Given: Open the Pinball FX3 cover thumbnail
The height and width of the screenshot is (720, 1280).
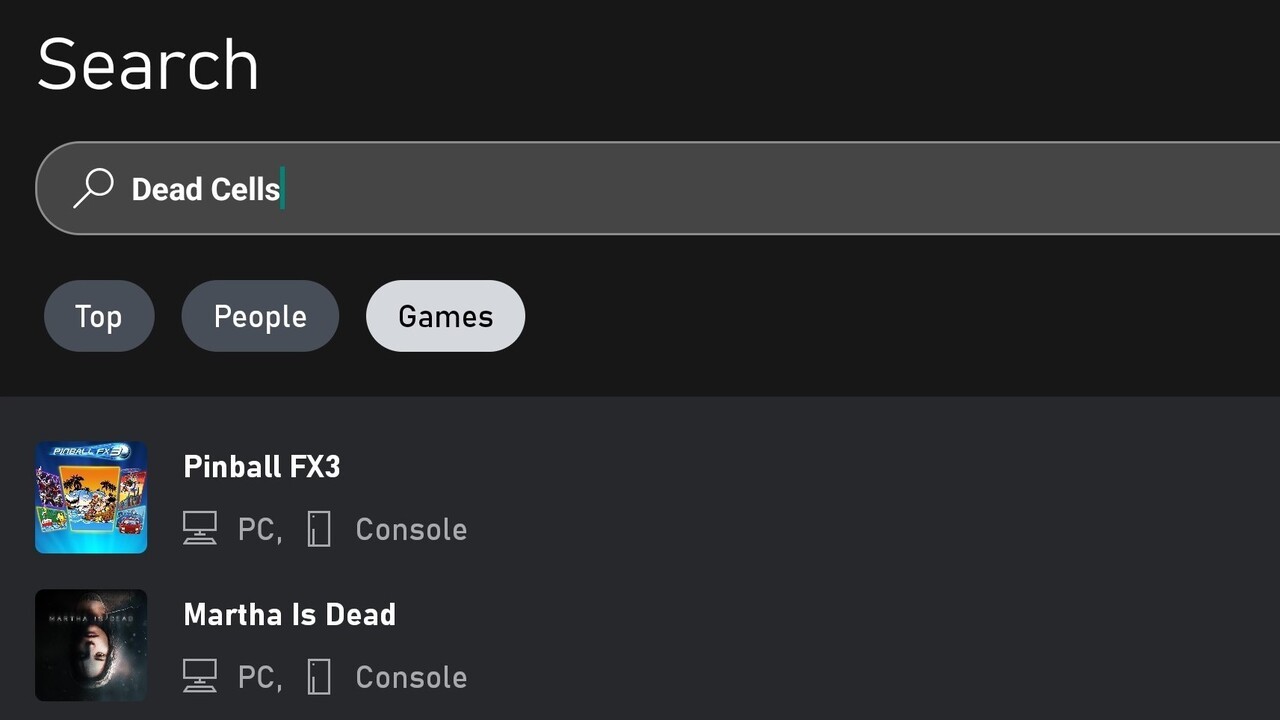Looking at the screenshot, I should (x=91, y=497).
